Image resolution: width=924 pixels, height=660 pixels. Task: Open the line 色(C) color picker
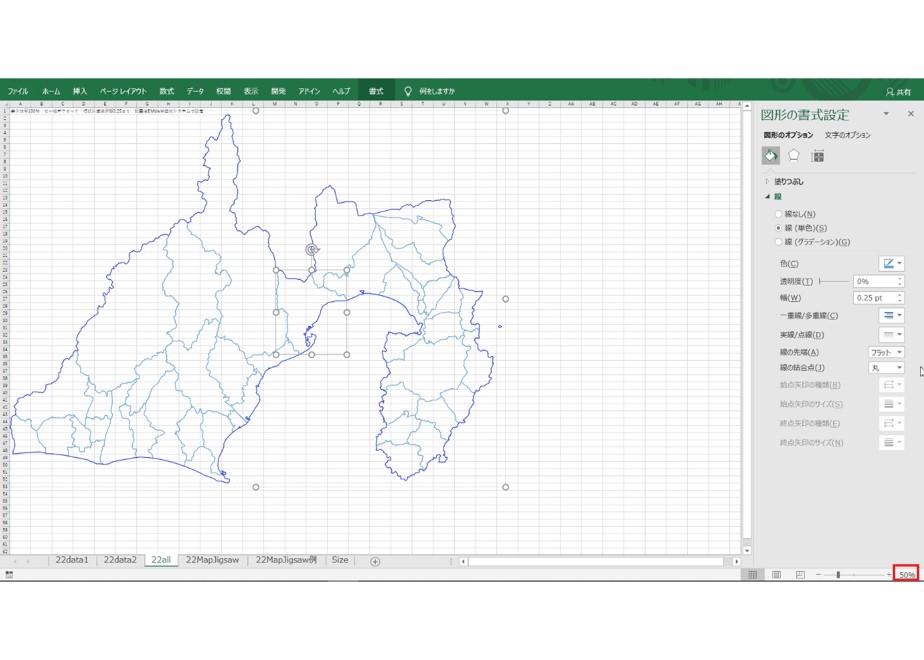[892, 263]
